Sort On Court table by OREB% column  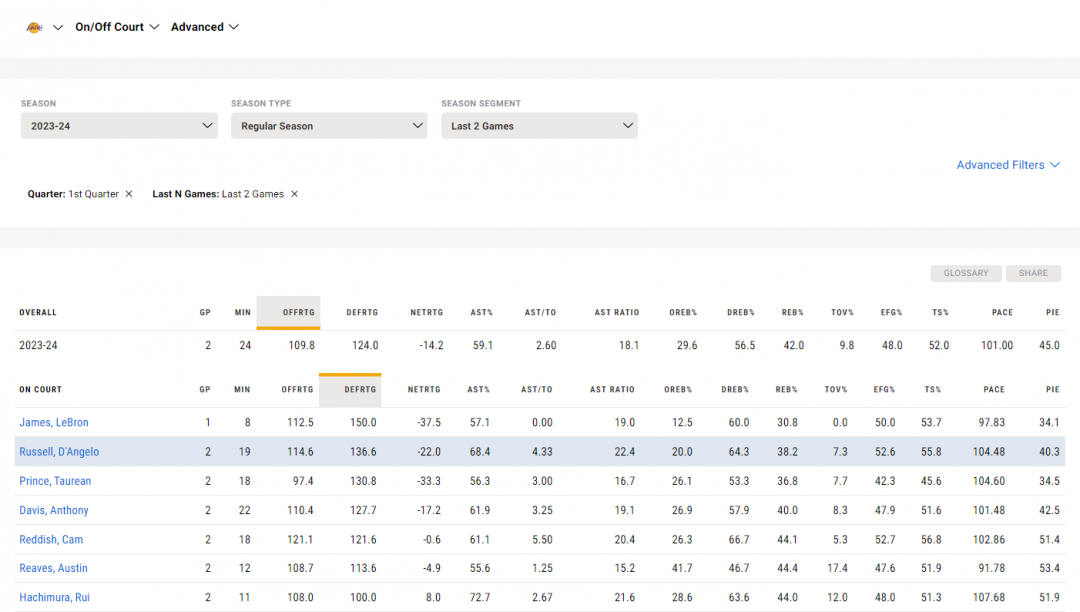coord(678,390)
